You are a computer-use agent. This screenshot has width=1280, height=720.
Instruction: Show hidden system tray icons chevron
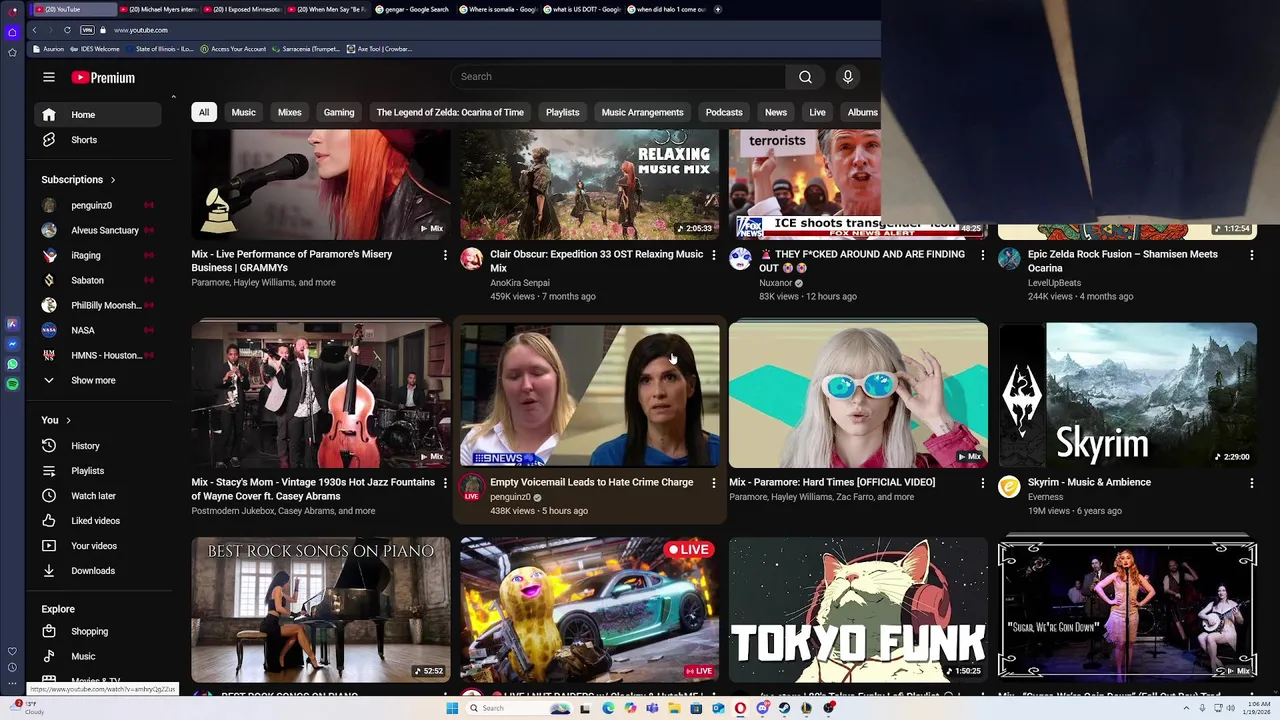click(1186, 708)
